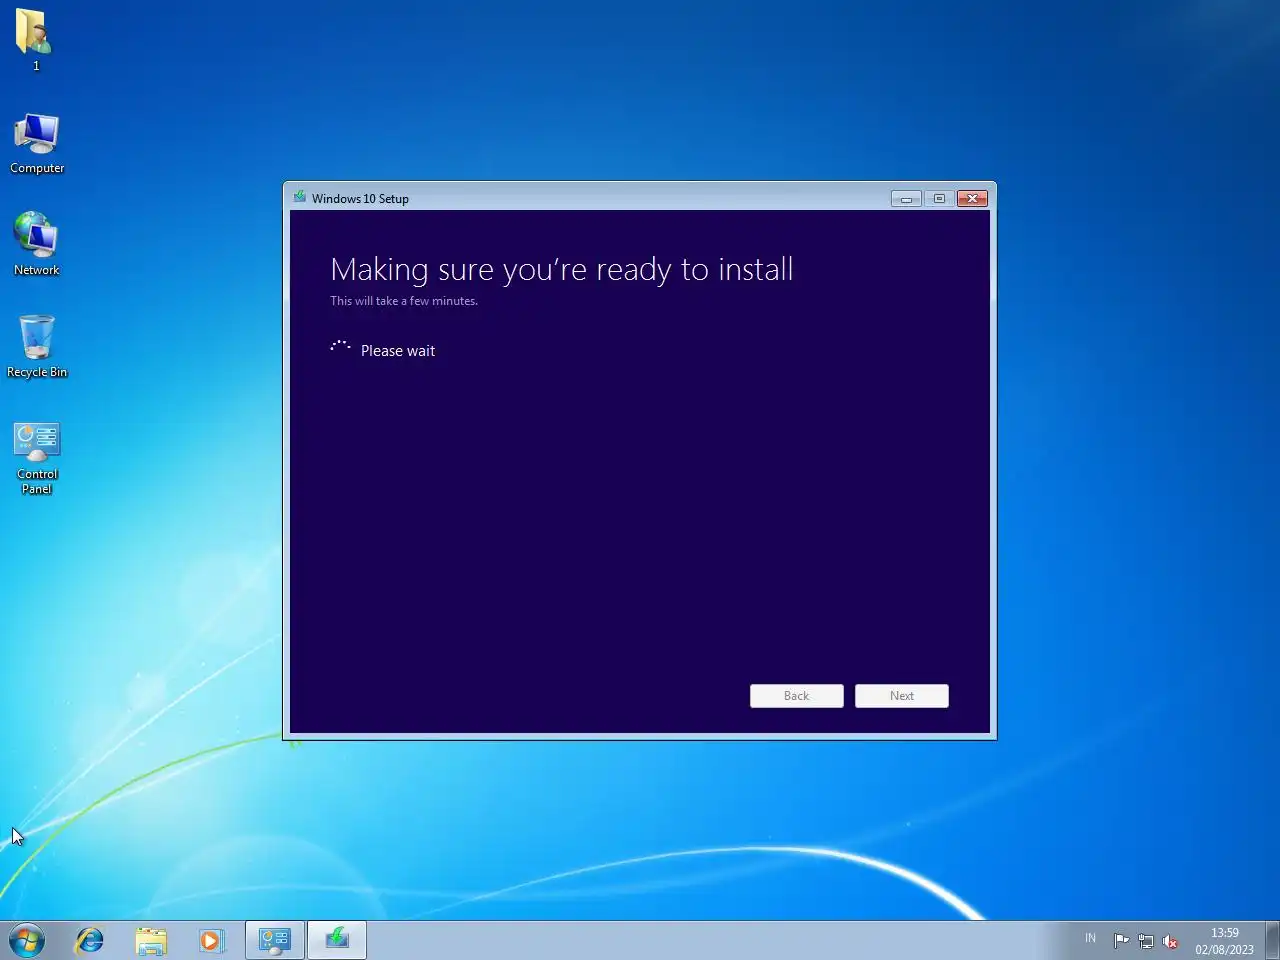Screen dimensions: 1280x960
Task: Open the Control Panel desktop icon
Action: click(x=37, y=457)
